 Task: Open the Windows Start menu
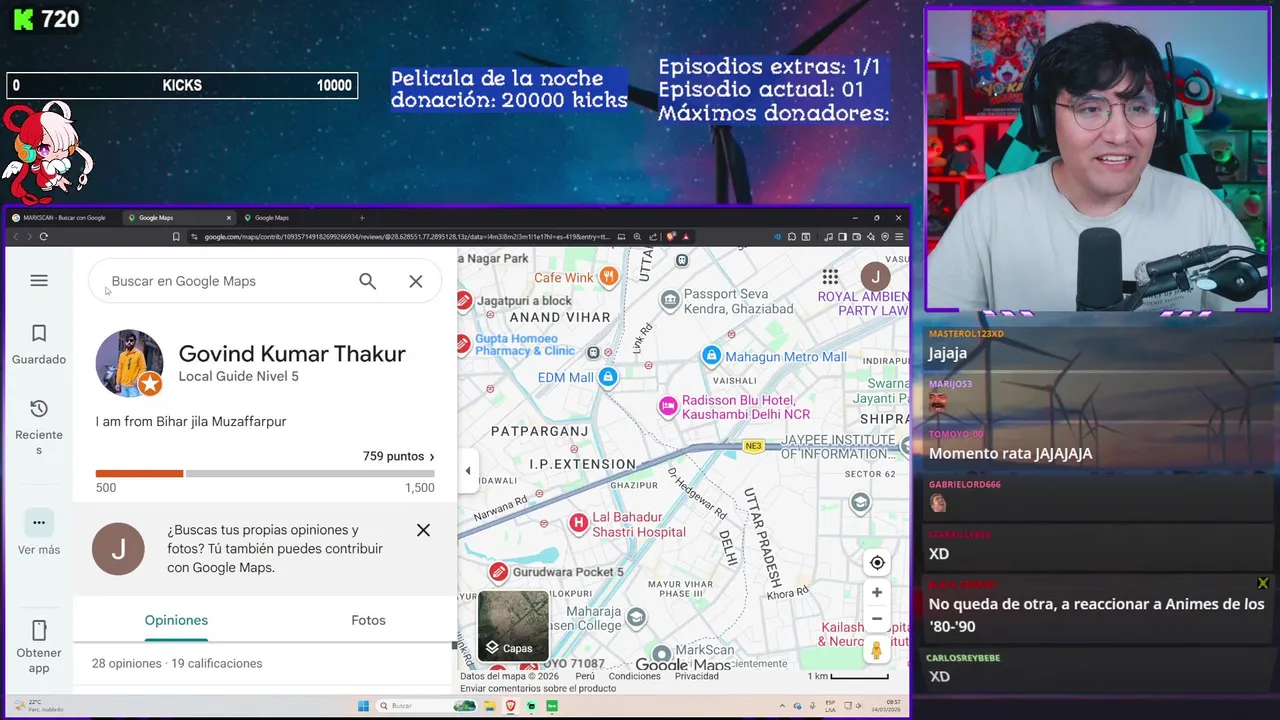tap(363, 706)
